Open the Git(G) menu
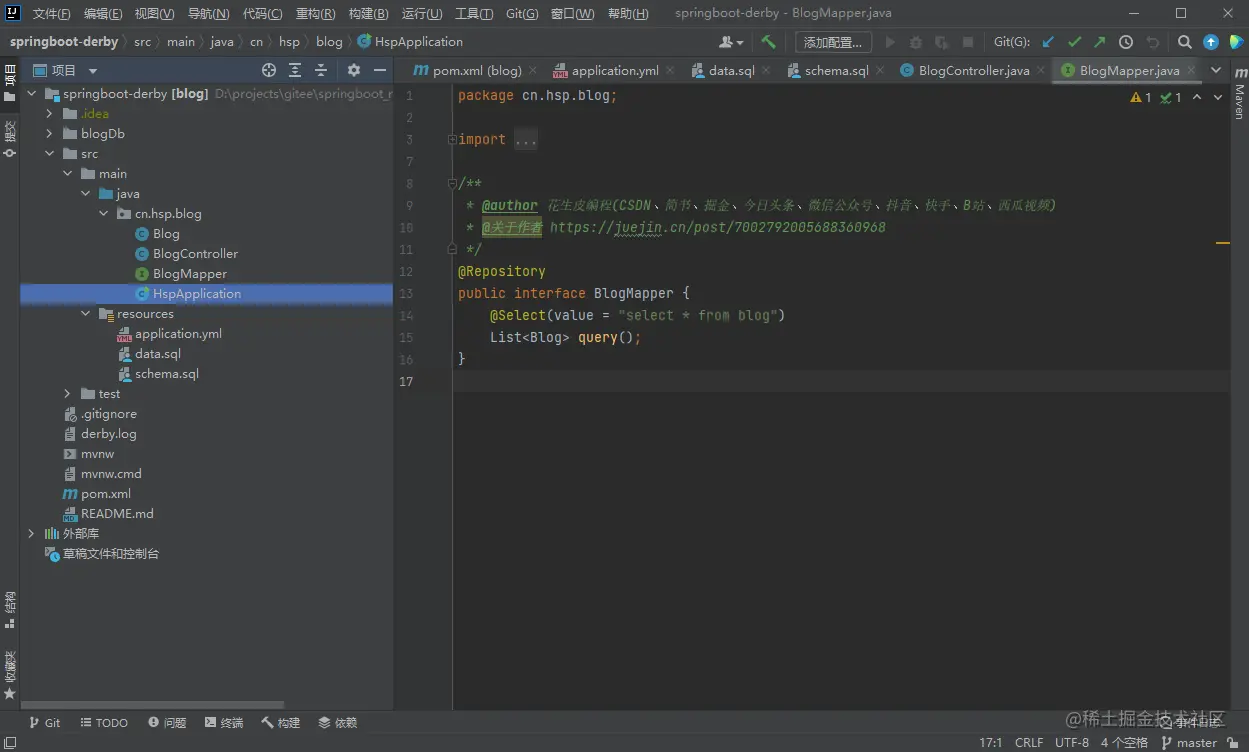1249x752 pixels. click(x=522, y=14)
